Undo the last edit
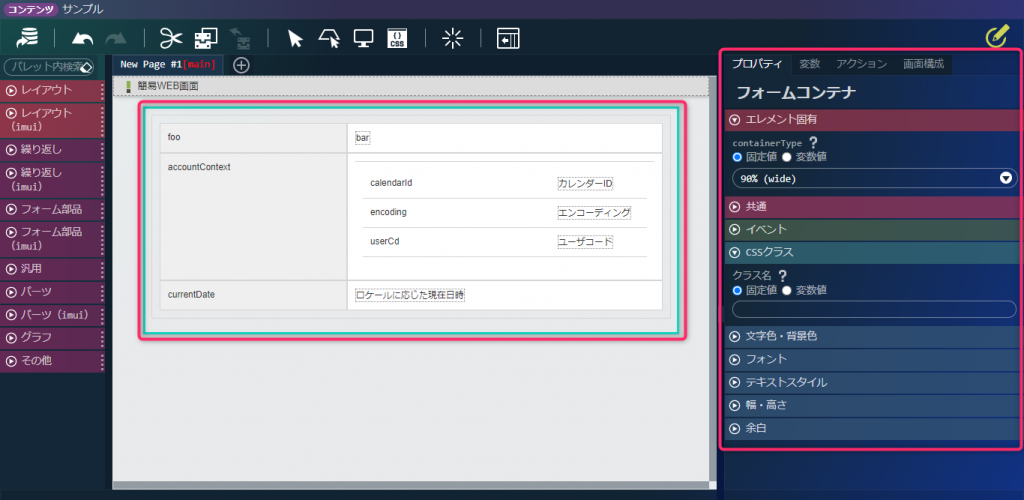The height and width of the screenshot is (500, 1024). pyautogui.click(x=82, y=39)
